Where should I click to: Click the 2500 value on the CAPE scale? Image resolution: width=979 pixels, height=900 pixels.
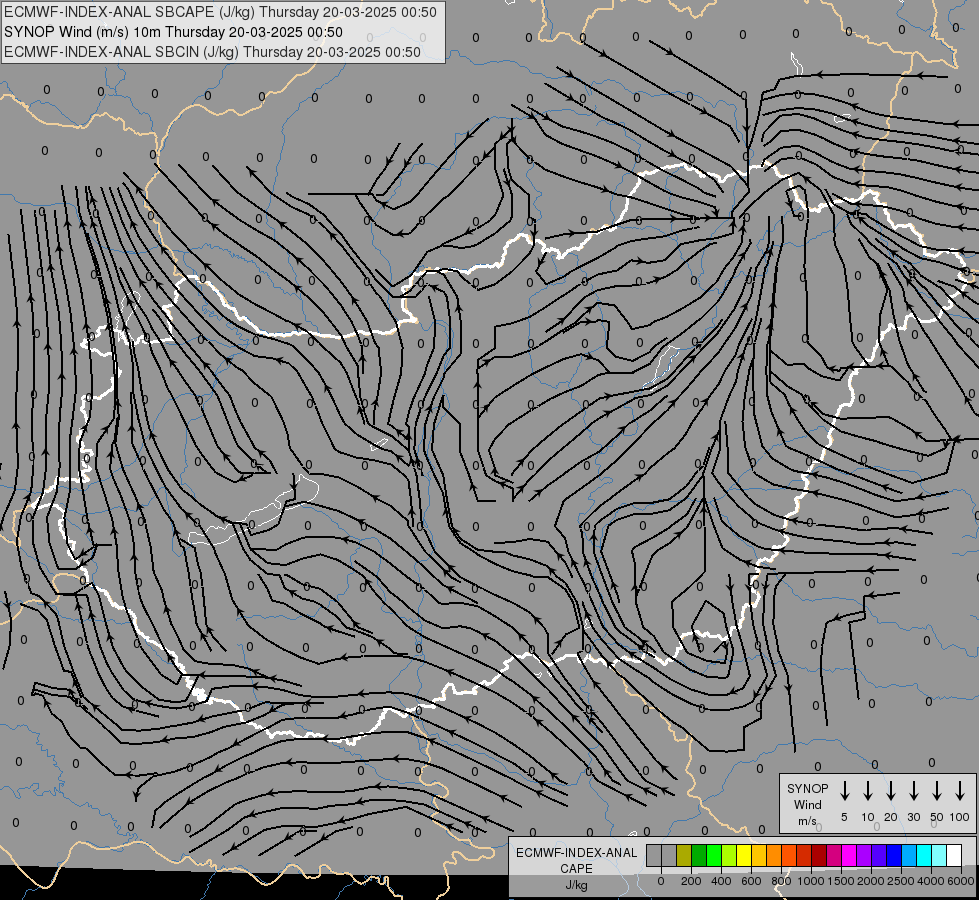(900, 881)
